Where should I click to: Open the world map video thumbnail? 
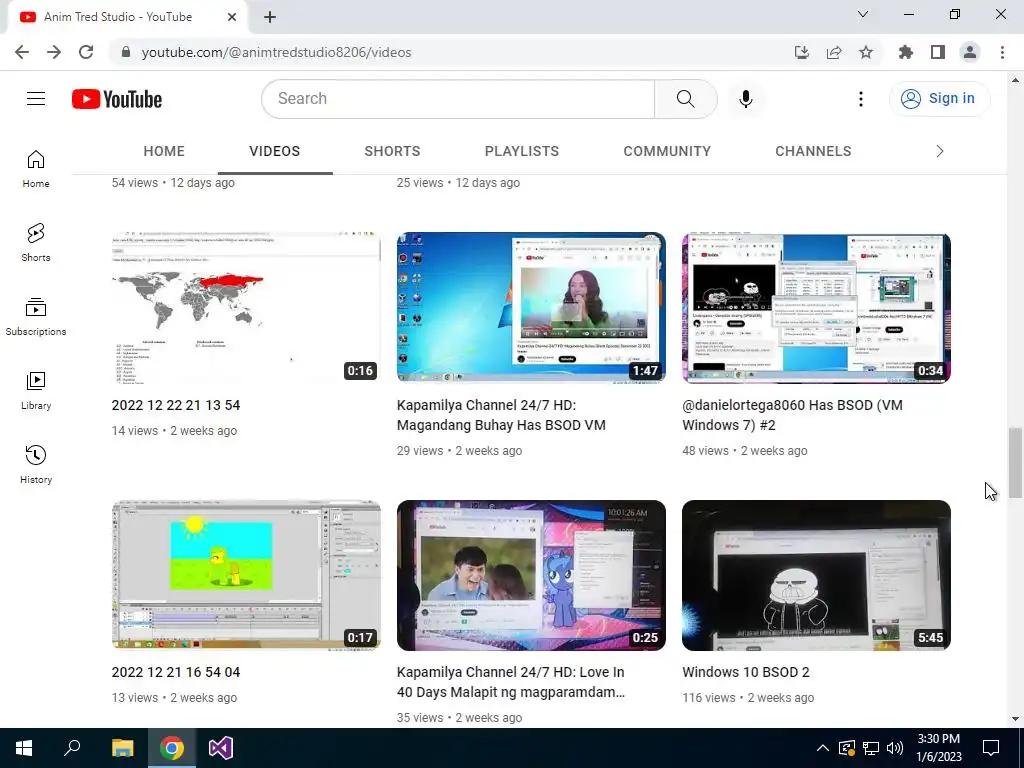point(246,308)
